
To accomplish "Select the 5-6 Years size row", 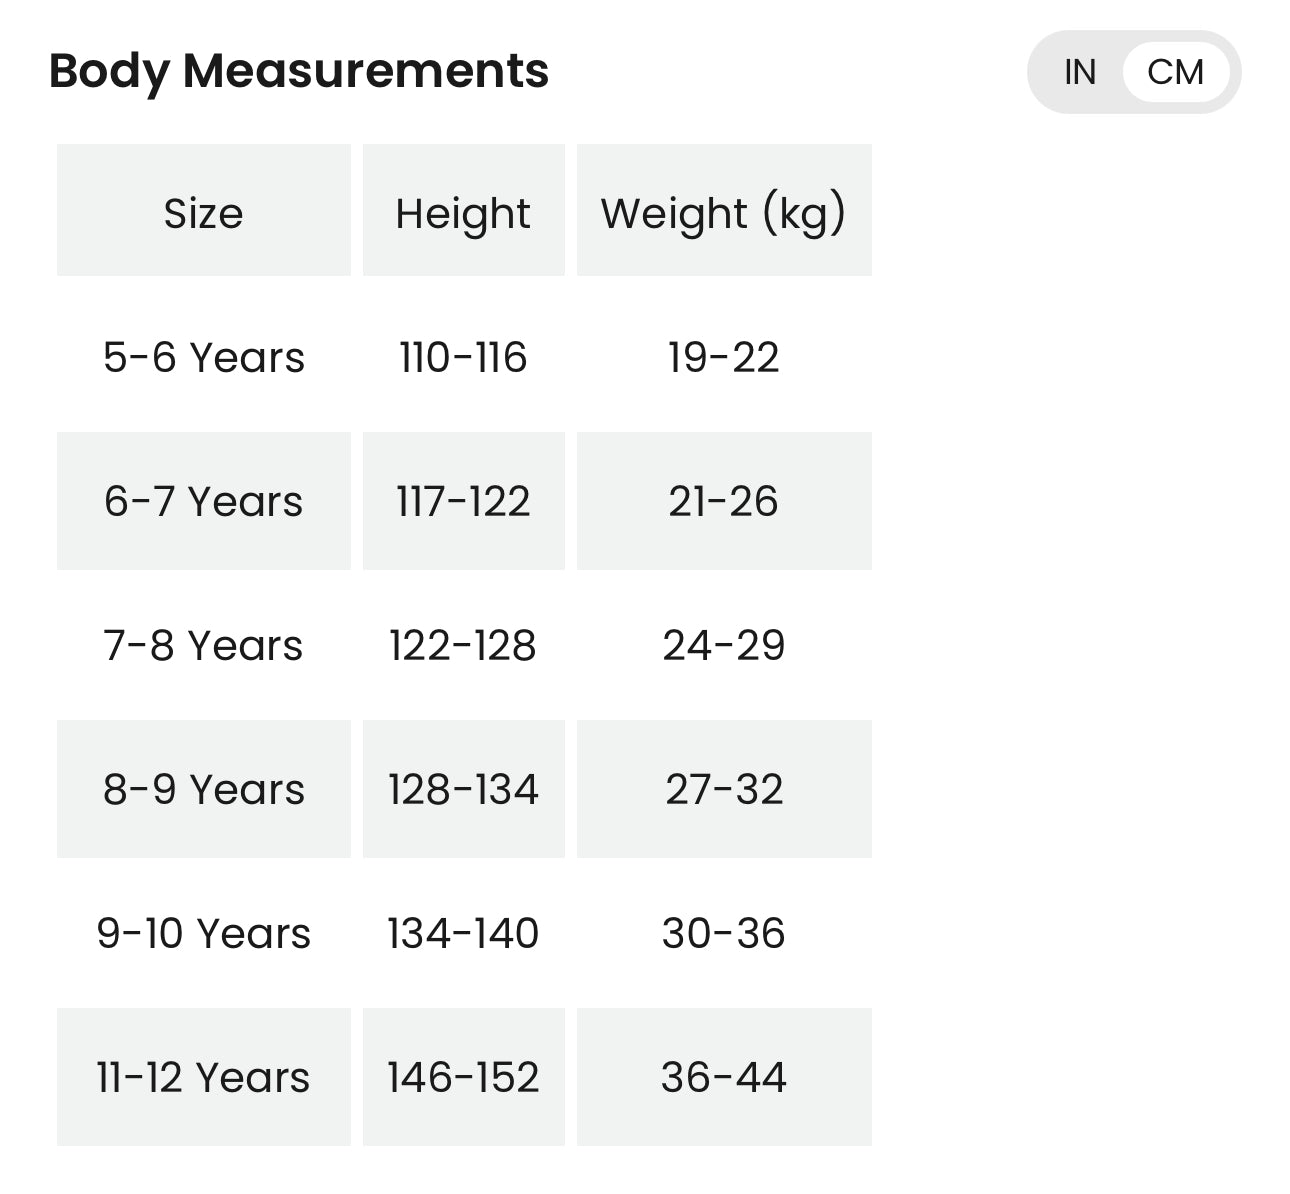I will coord(203,357).
